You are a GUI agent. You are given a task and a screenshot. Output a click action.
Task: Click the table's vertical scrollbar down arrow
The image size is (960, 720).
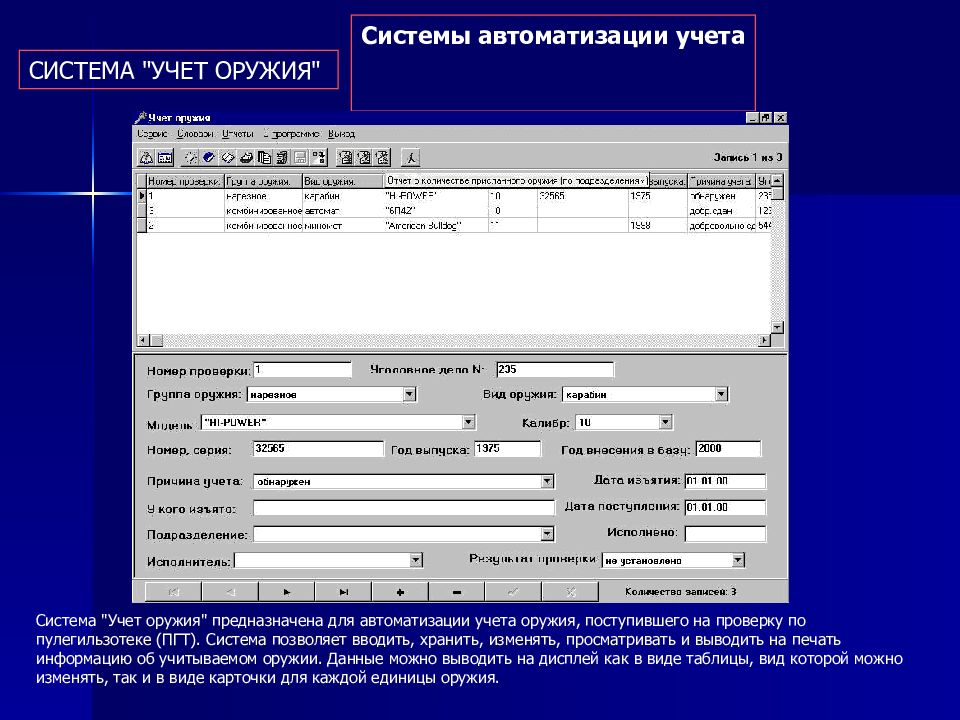[777, 328]
